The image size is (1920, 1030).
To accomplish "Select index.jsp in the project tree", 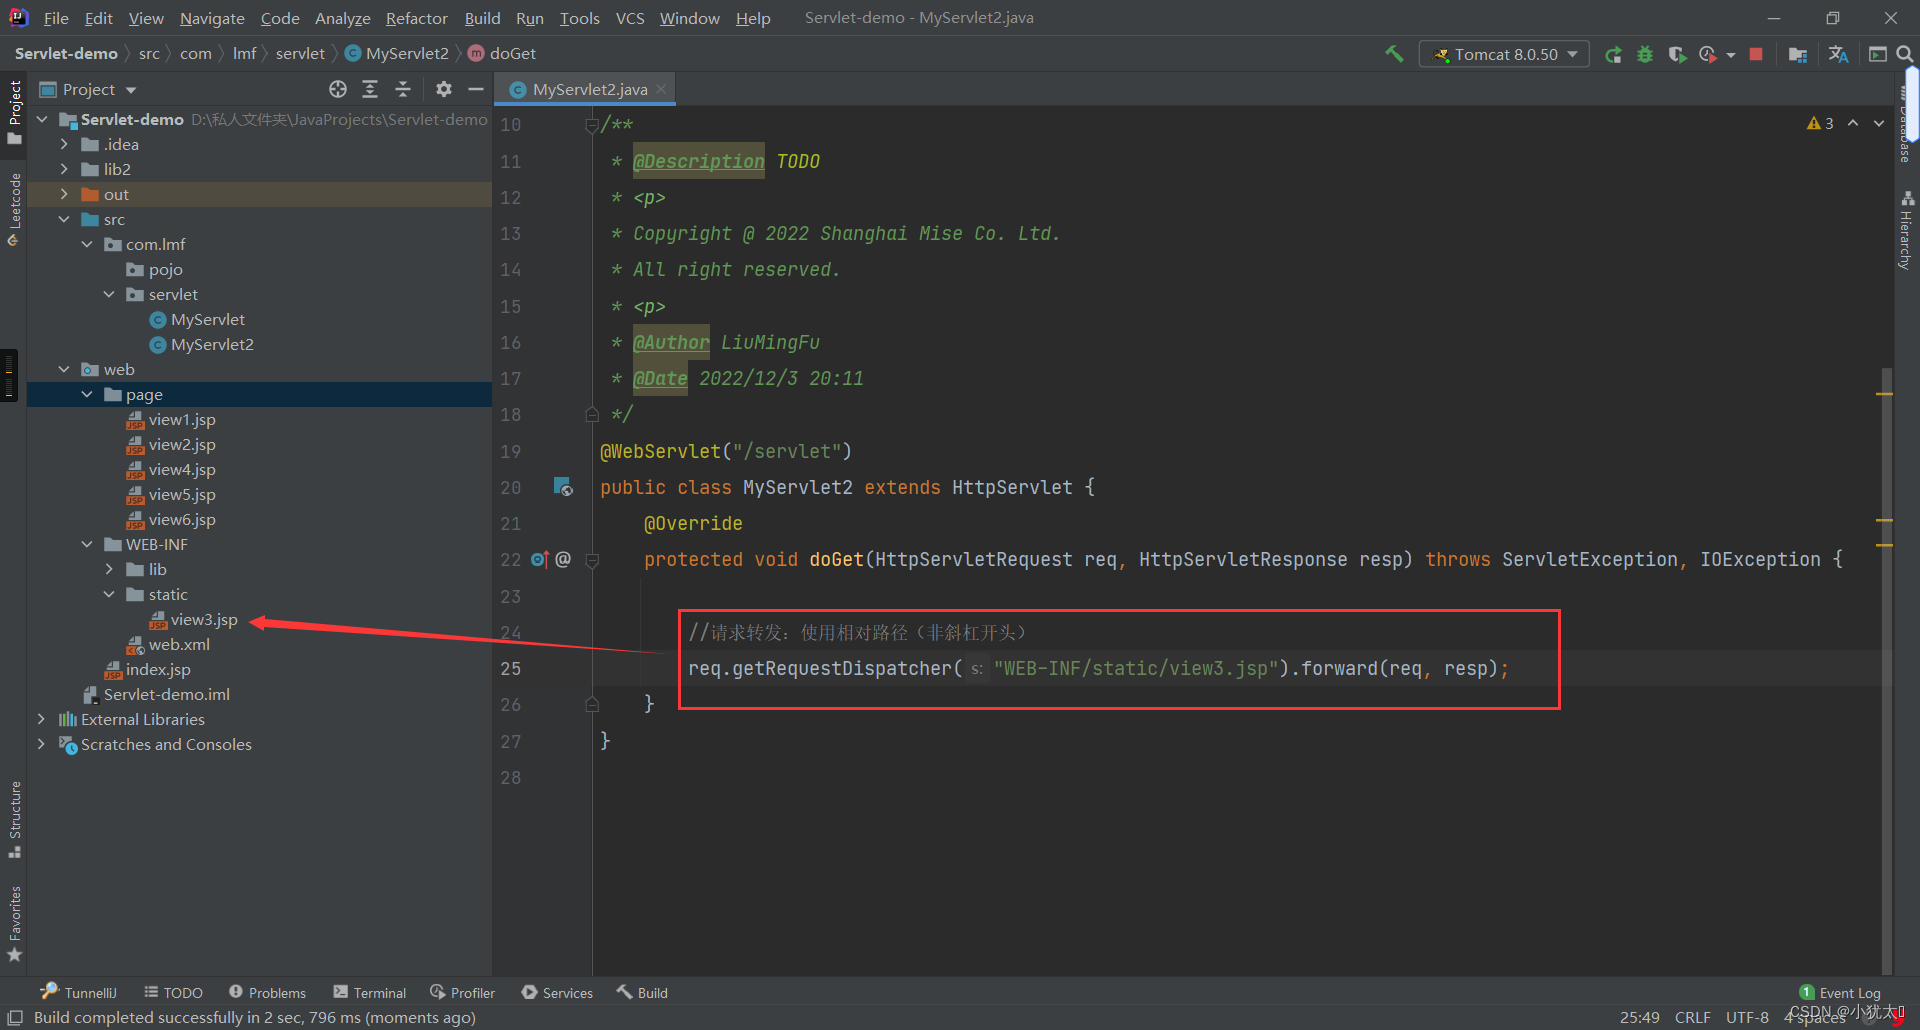I will (158, 669).
